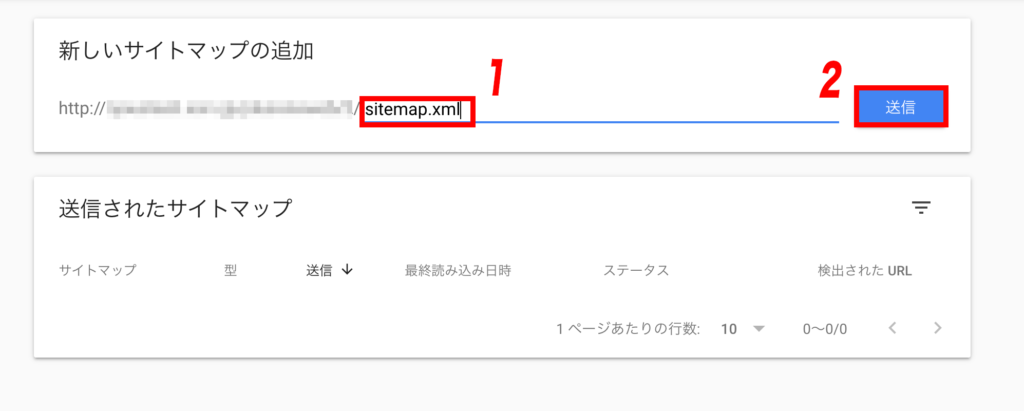The height and width of the screenshot is (411, 1024).
Task: Open the filter icon in submitted sitemaps
Action: (921, 208)
